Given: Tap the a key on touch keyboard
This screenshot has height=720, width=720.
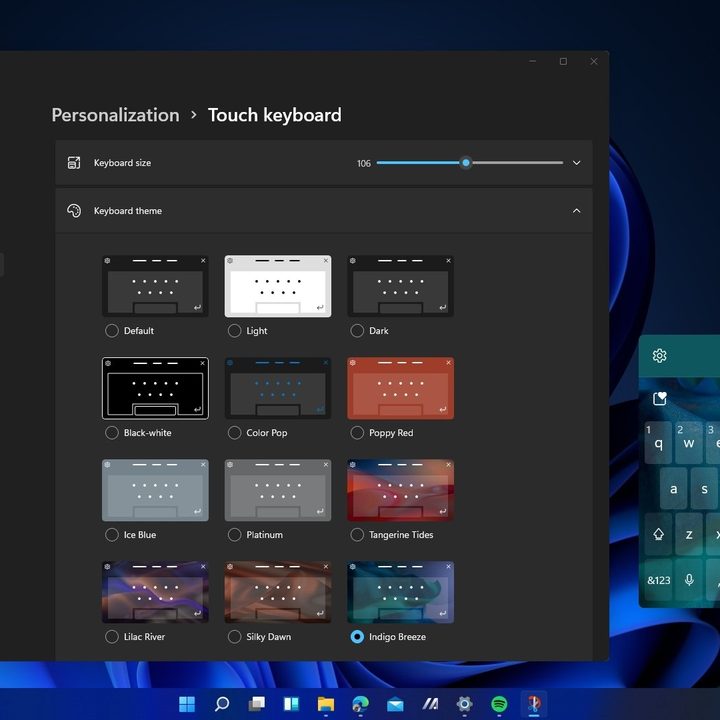Looking at the screenshot, I should tap(673, 489).
